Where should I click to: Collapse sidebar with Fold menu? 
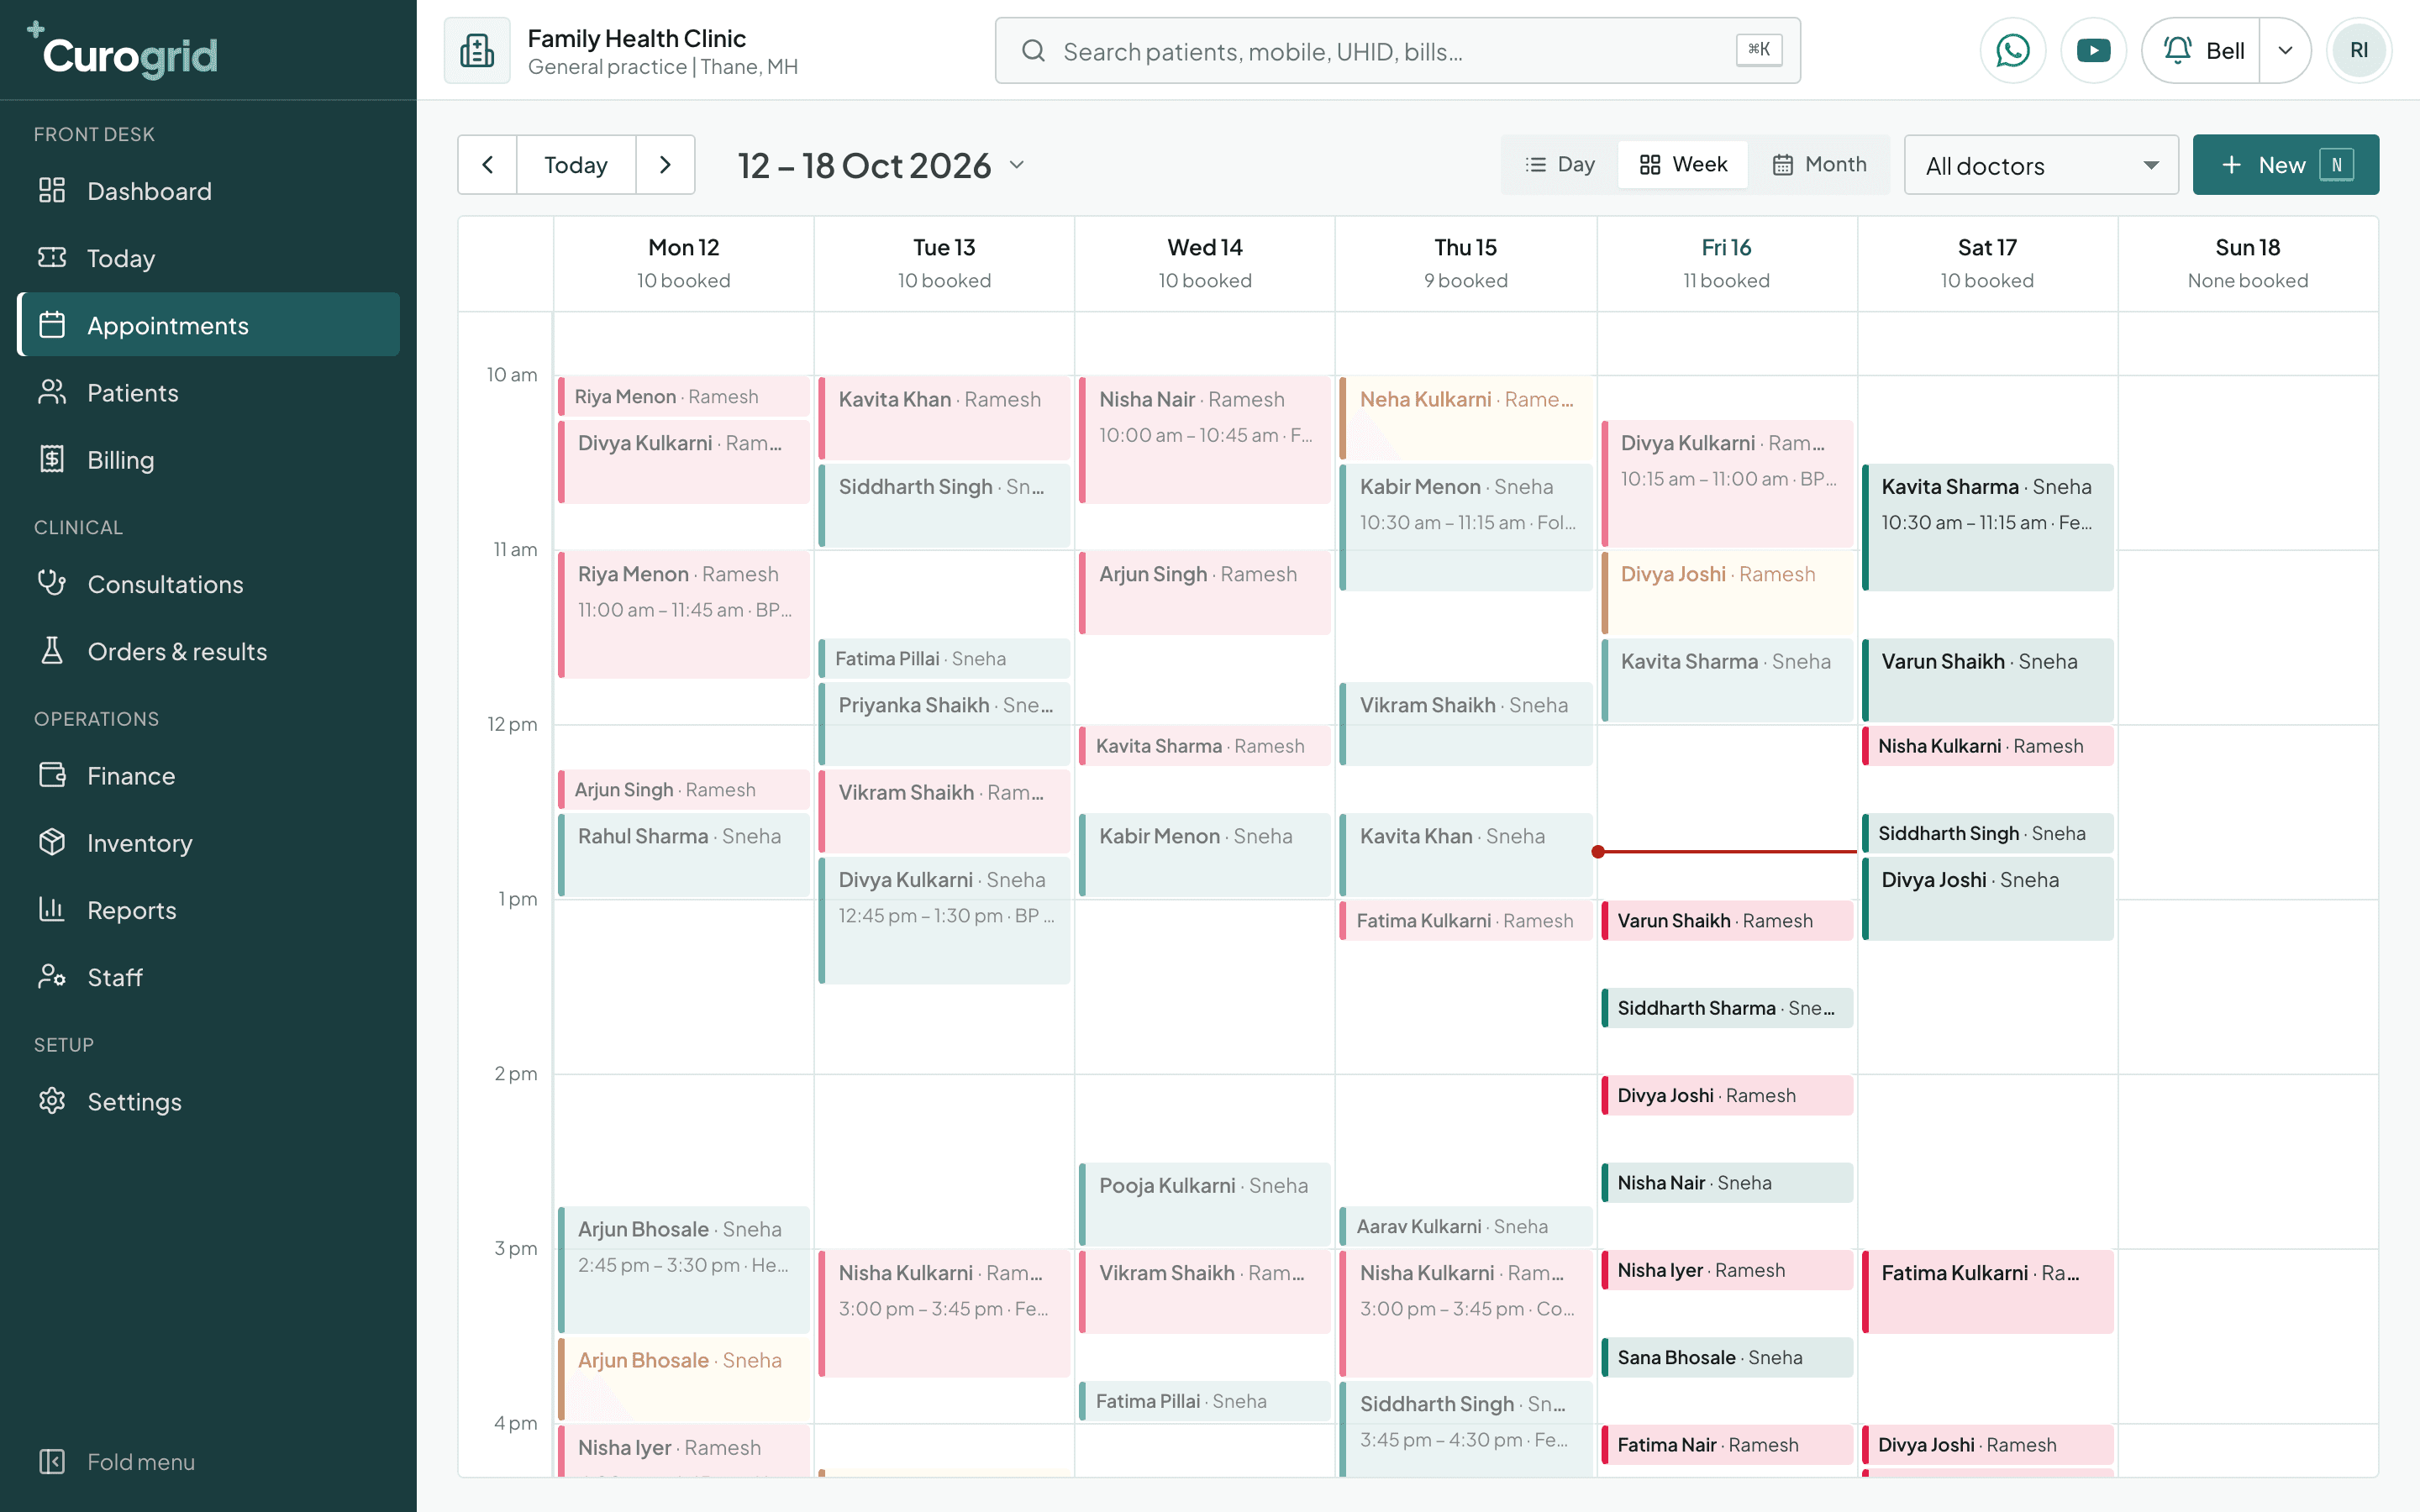coord(208,1462)
